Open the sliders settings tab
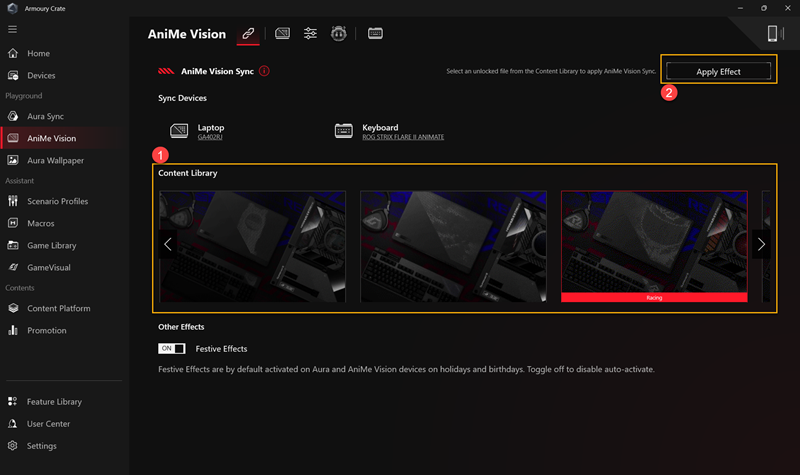 [310, 34]
